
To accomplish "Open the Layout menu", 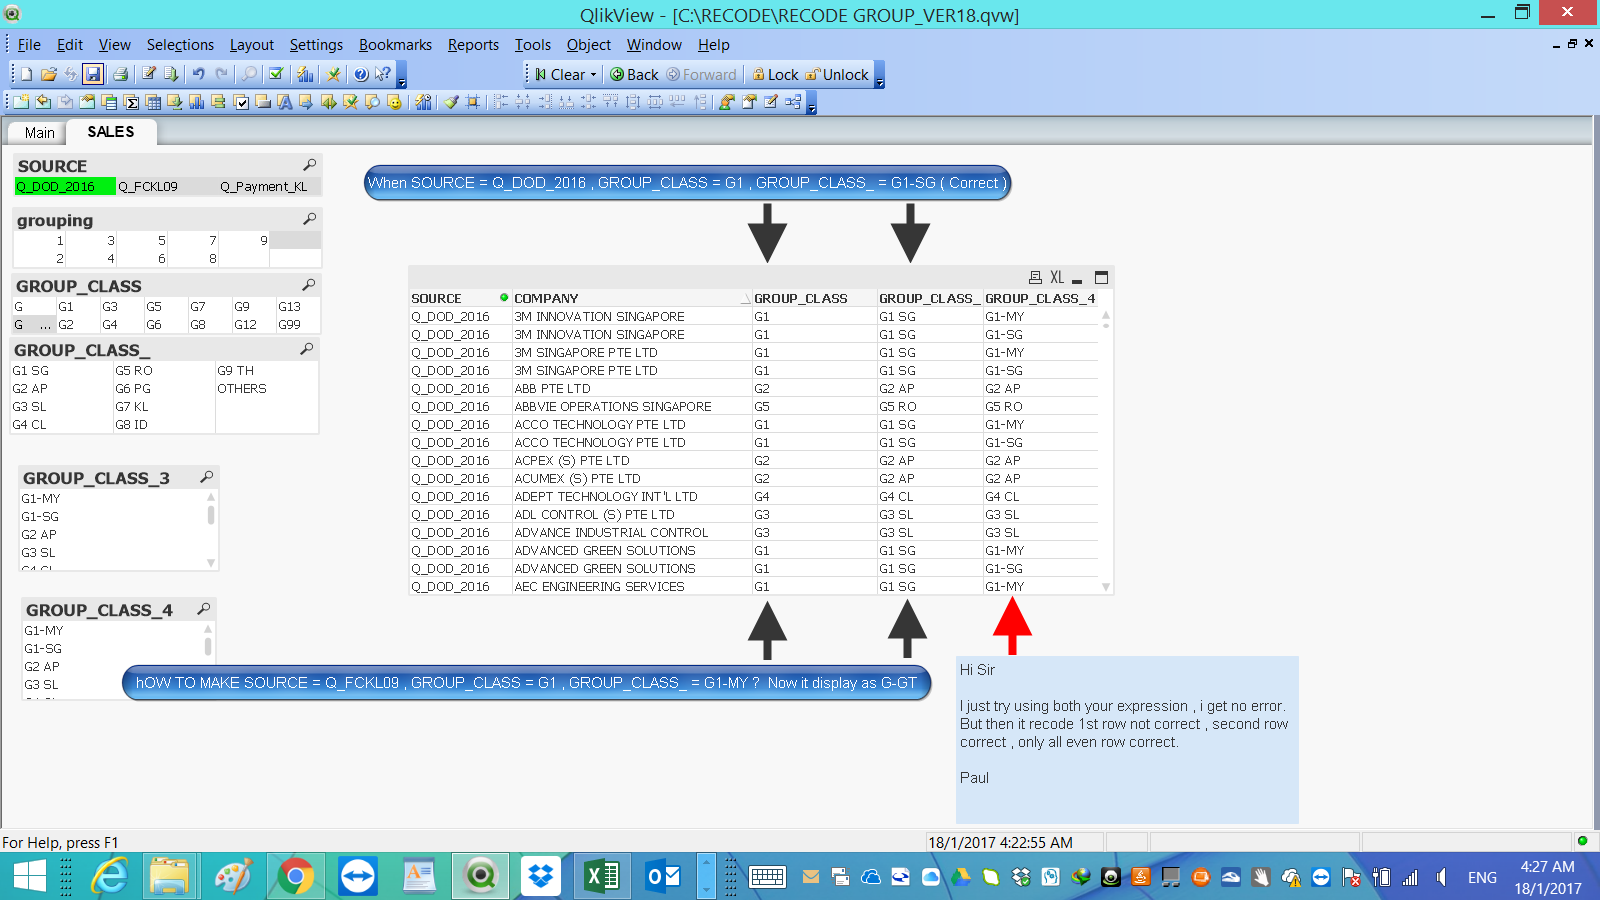I will point(252,45).
